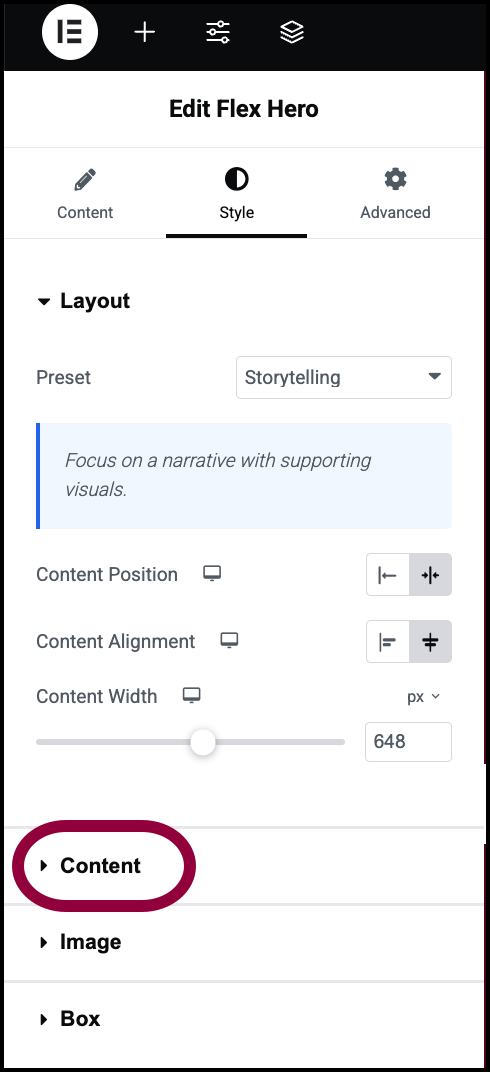Click the pencil icon for Content tab
The image size is (490, 1072).
[85, 180]
